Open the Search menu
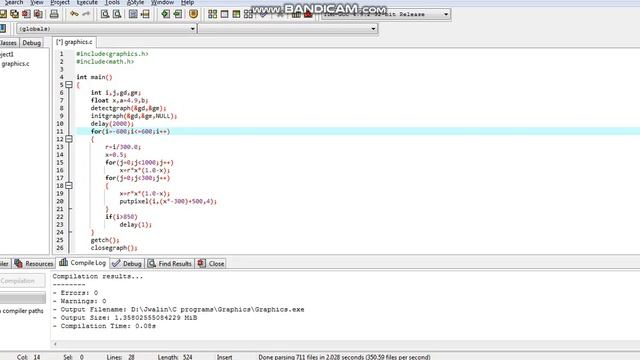This screenshot has height=360, width=640. pyautogui.click(x=13, y=2)
